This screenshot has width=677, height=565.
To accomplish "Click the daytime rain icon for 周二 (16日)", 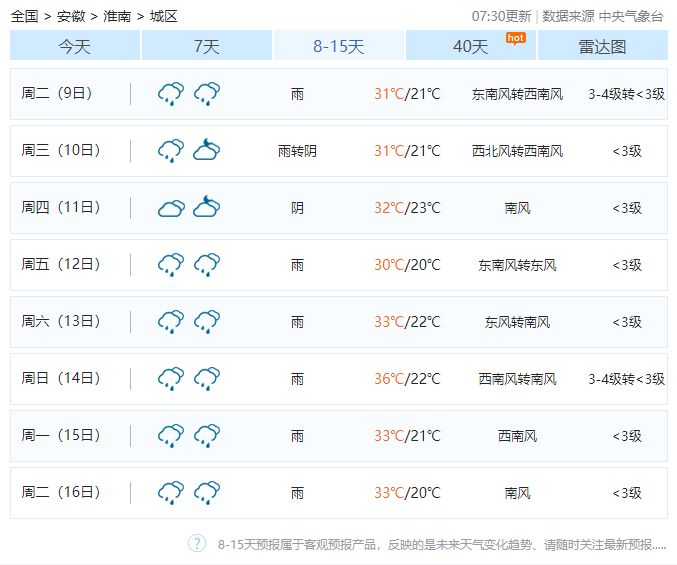I will click(x=171, y=493).
